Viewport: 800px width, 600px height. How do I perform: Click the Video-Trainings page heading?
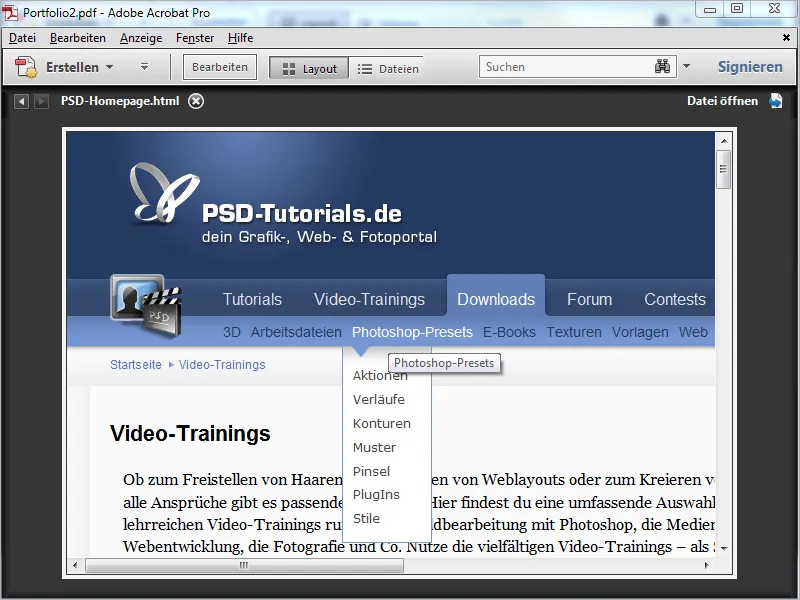click(190, 433)
